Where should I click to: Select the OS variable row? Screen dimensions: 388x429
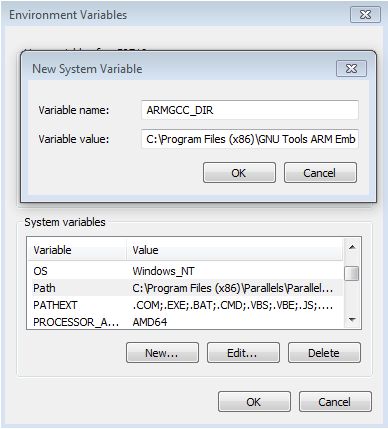pyautogui.click(x=187, y=271)
